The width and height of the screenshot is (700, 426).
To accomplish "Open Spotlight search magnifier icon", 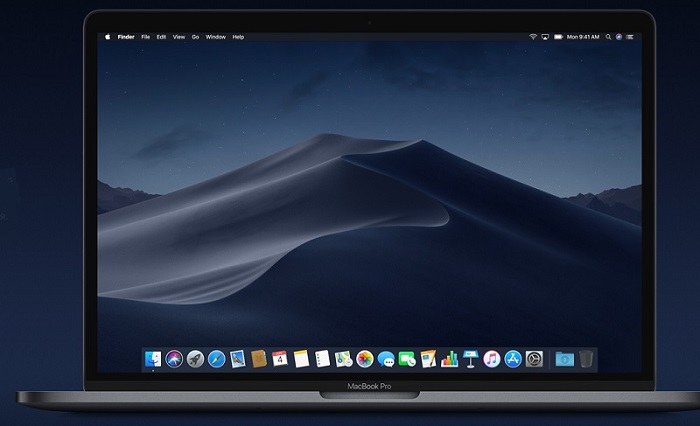I will tap(608, 37).
